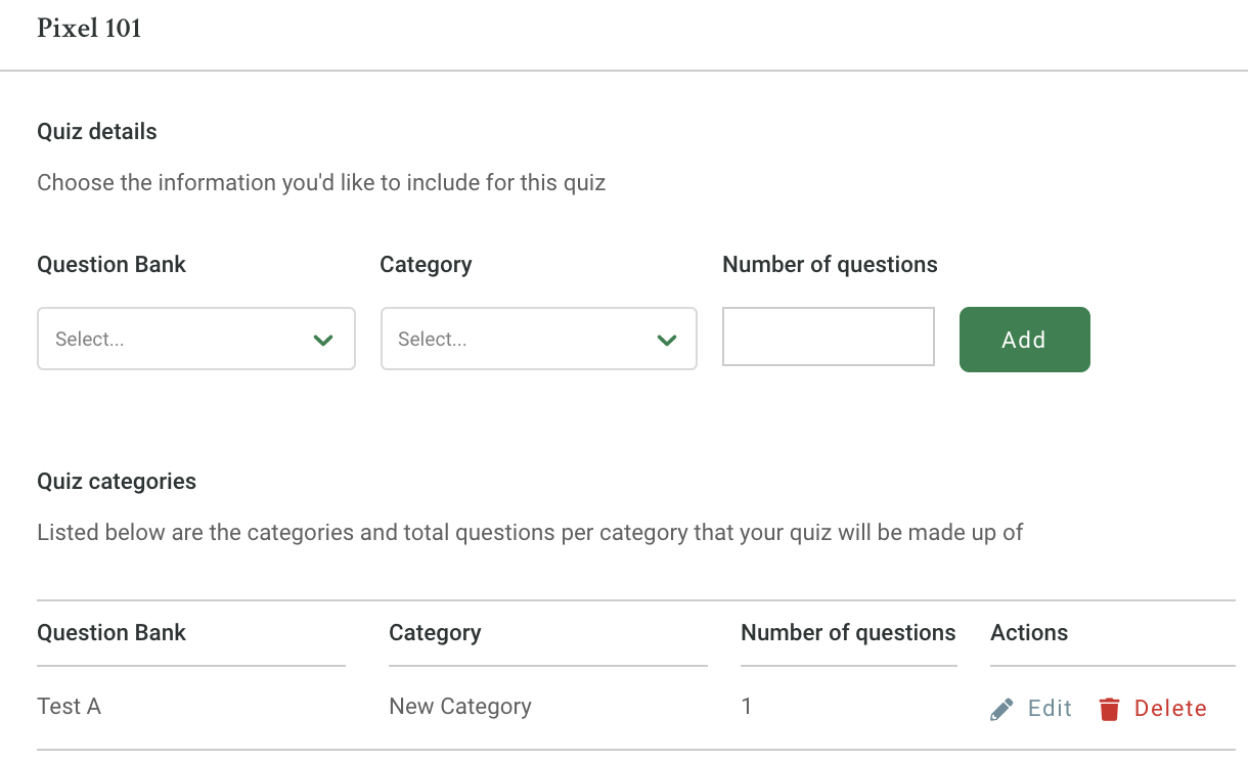Click the Quiz categories section heading
1252x764 pixels.
(117, 482)
